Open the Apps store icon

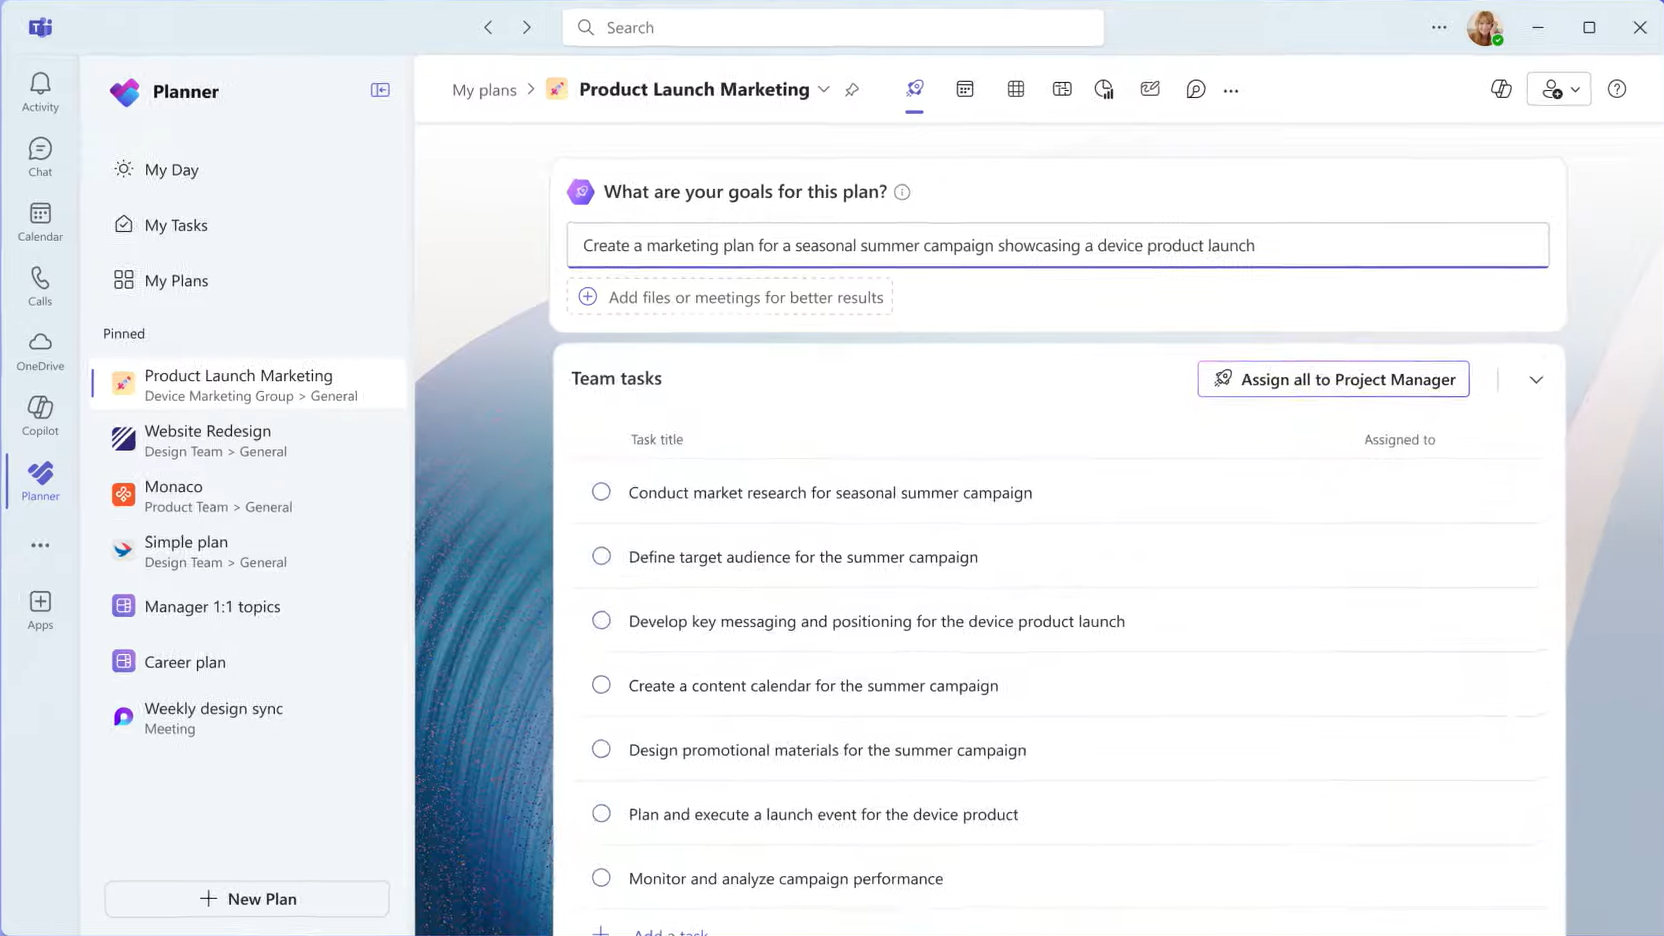pyautogui.click(x=40, y=610)
